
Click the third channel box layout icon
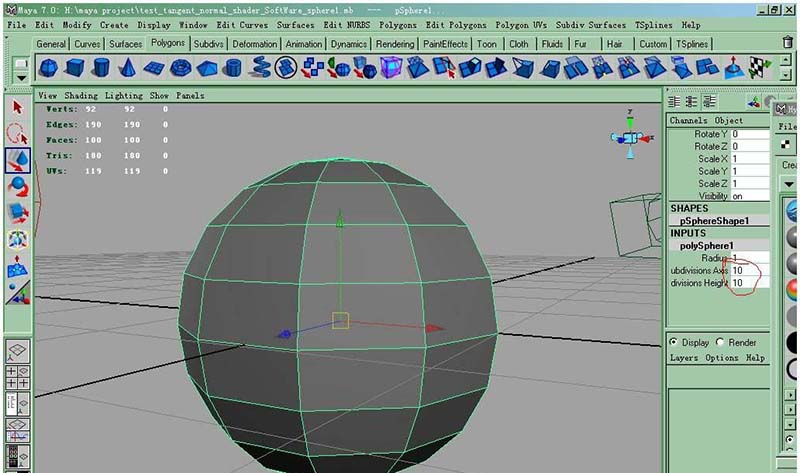[x=710, y=102]
